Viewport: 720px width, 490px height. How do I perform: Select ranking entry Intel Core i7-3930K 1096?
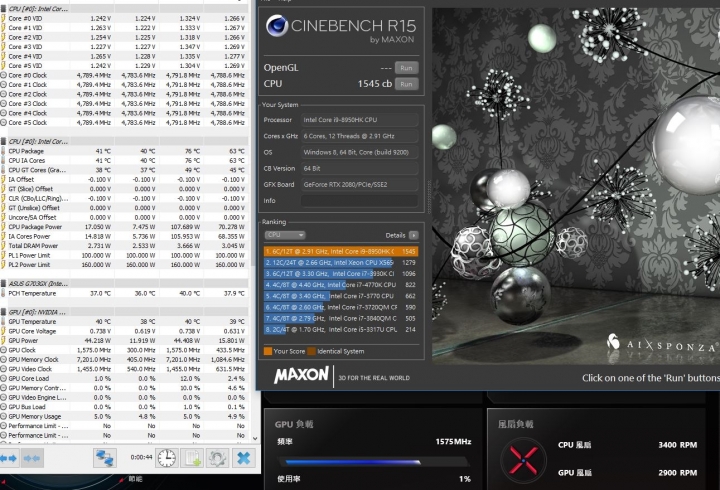pos(341,274)
